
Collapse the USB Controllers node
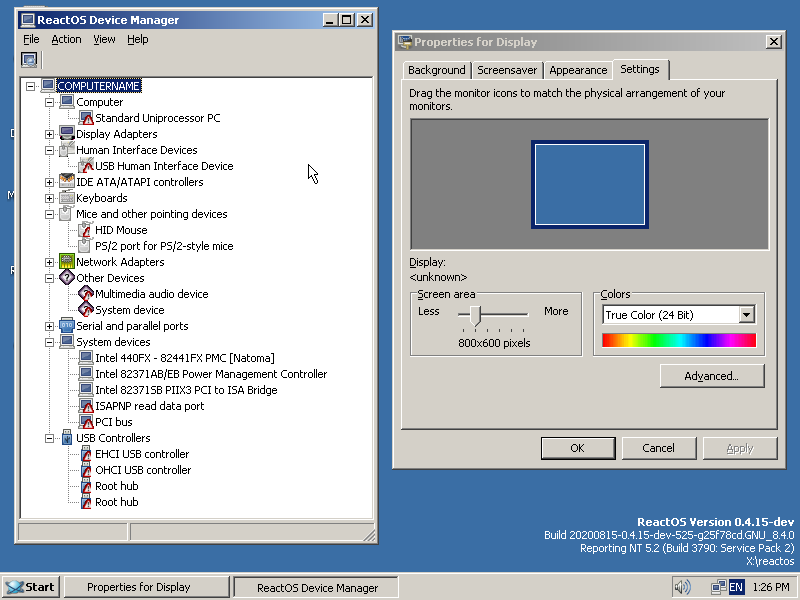tap(50, 438)
